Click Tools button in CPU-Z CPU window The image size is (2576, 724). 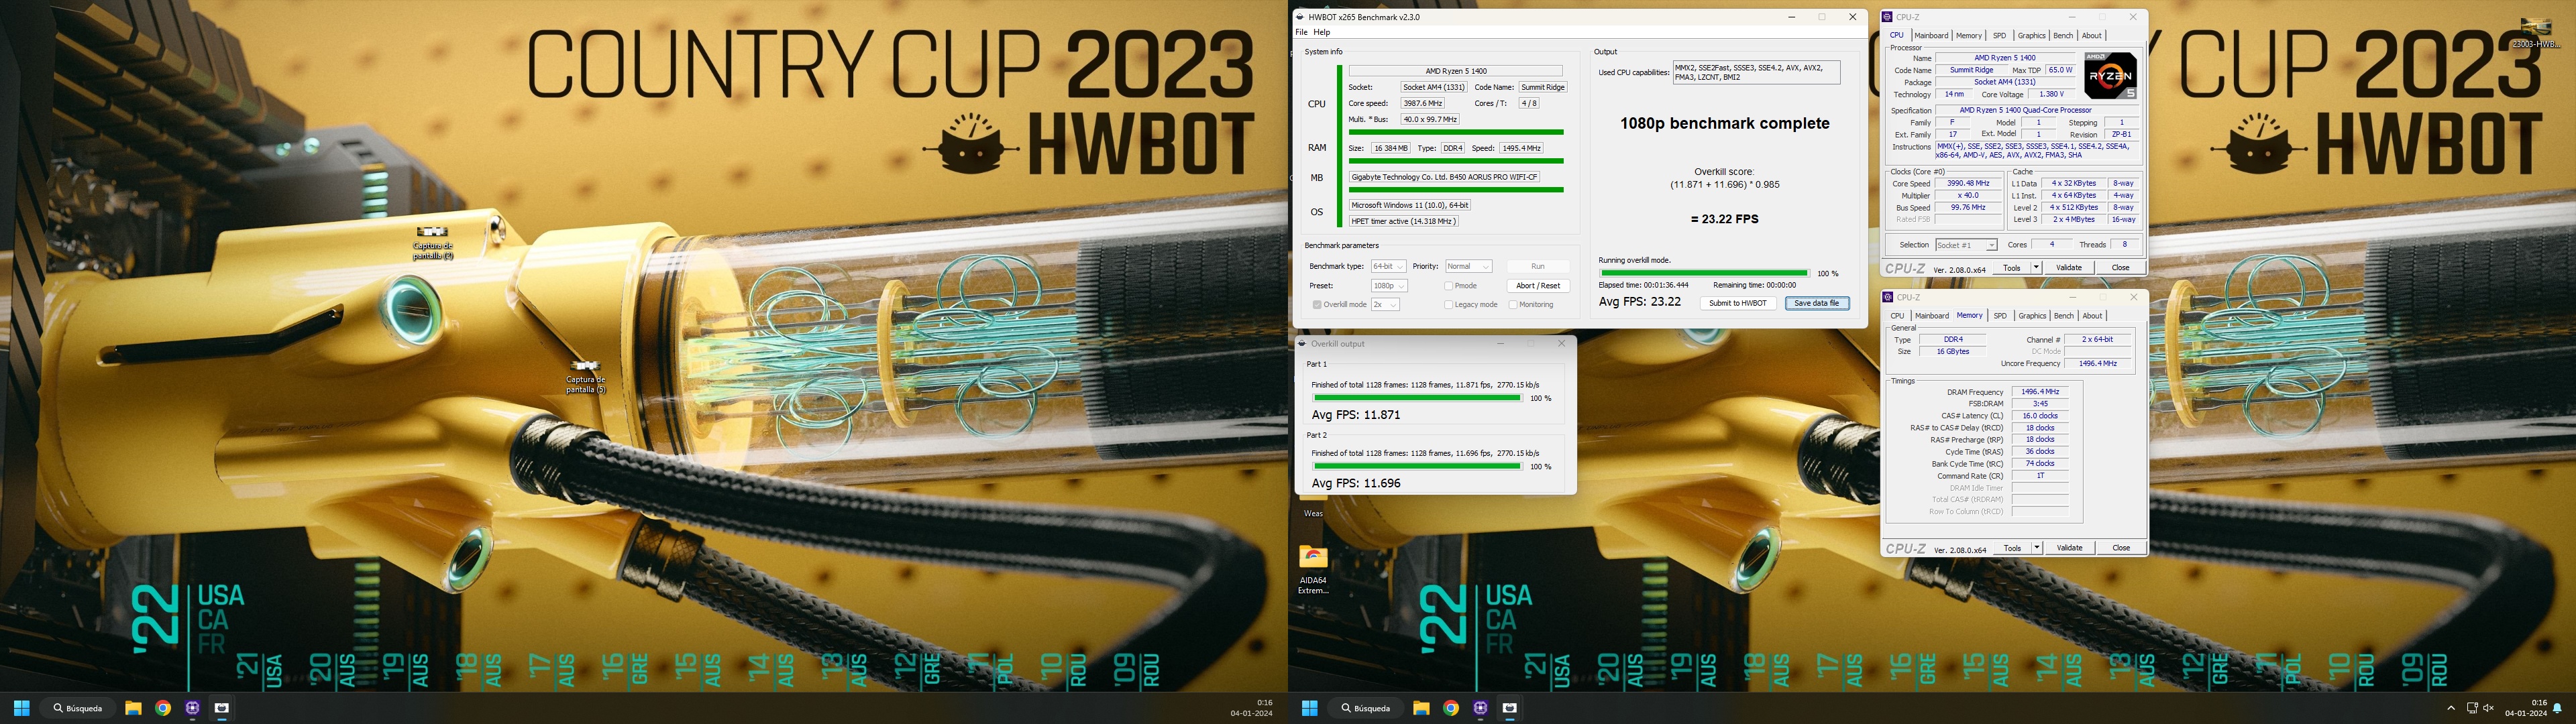[2012, 268]
